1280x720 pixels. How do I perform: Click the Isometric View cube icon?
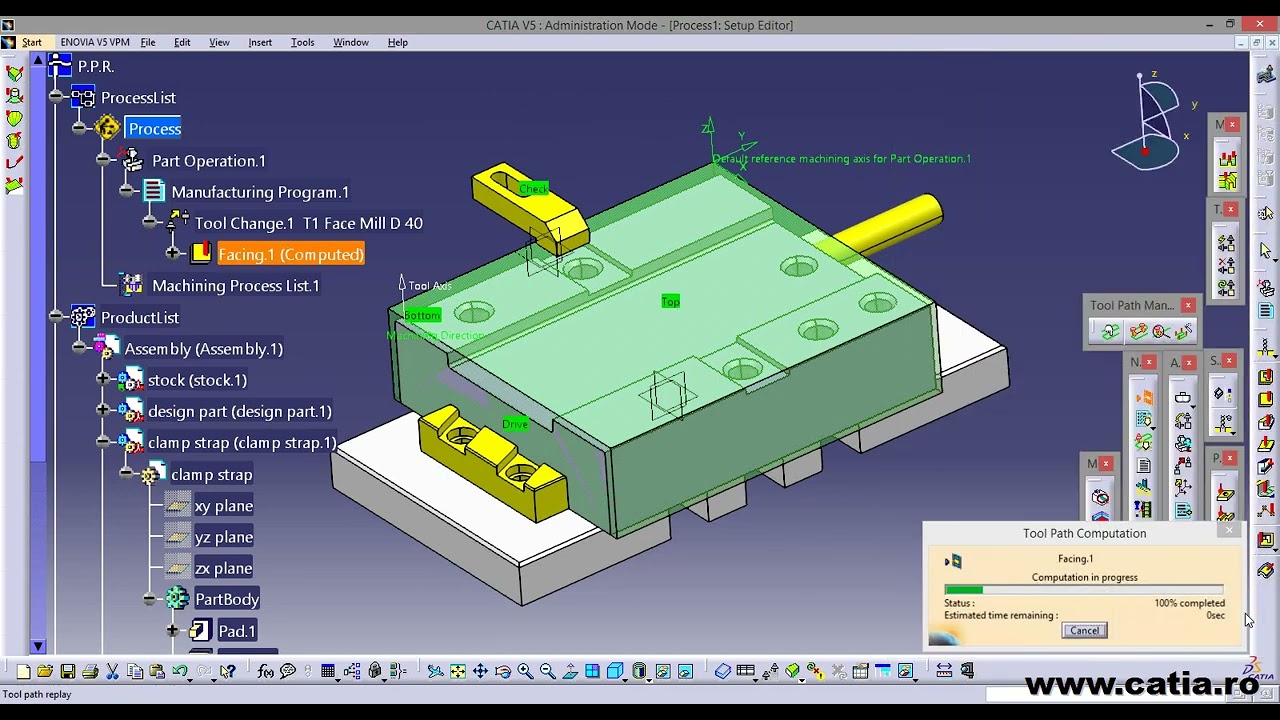[614, 672]
